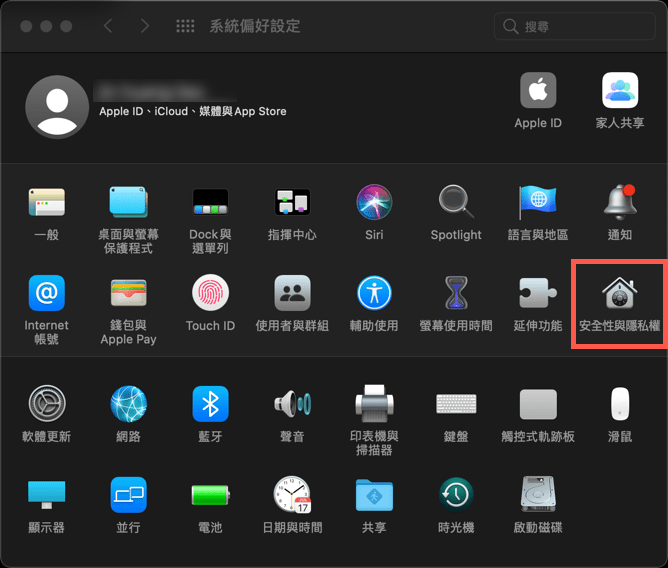Open 錢包與Apple Pay preferences
Image resolution: width=668 pixels, height=568 pixels.
click(x=128, y=293)
